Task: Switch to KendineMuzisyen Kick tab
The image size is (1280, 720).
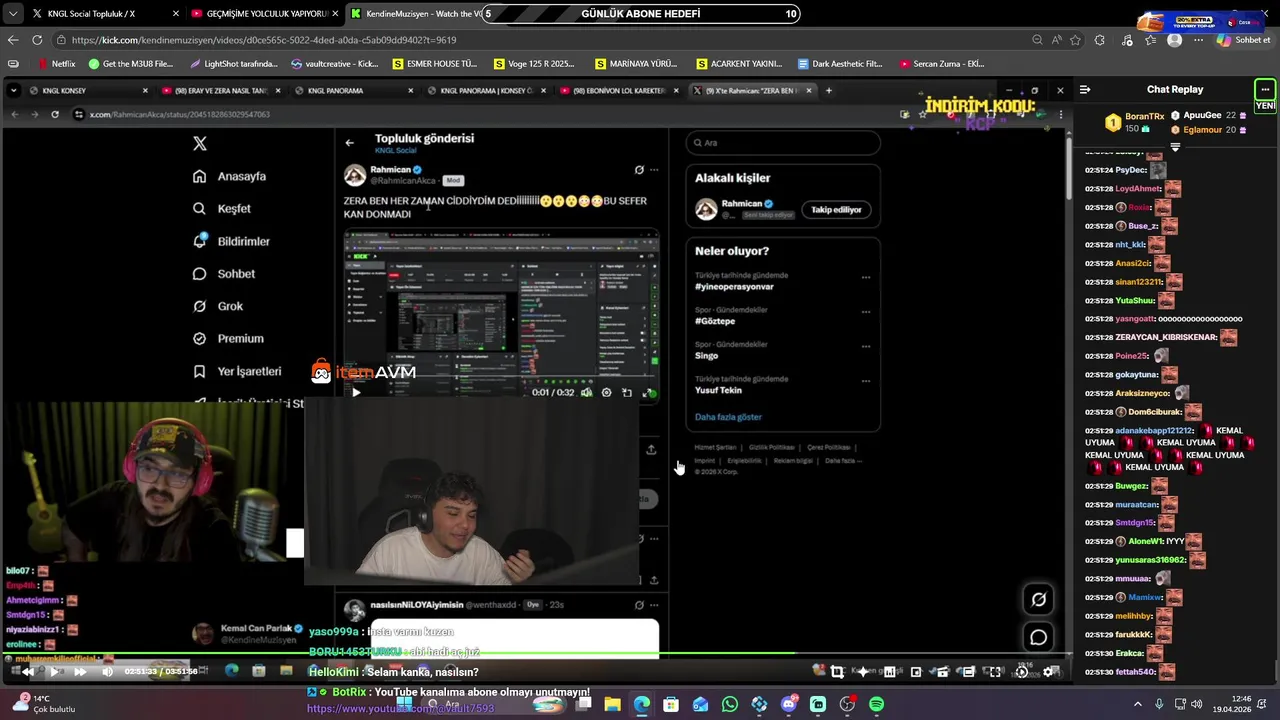Action: coord(420,14)
